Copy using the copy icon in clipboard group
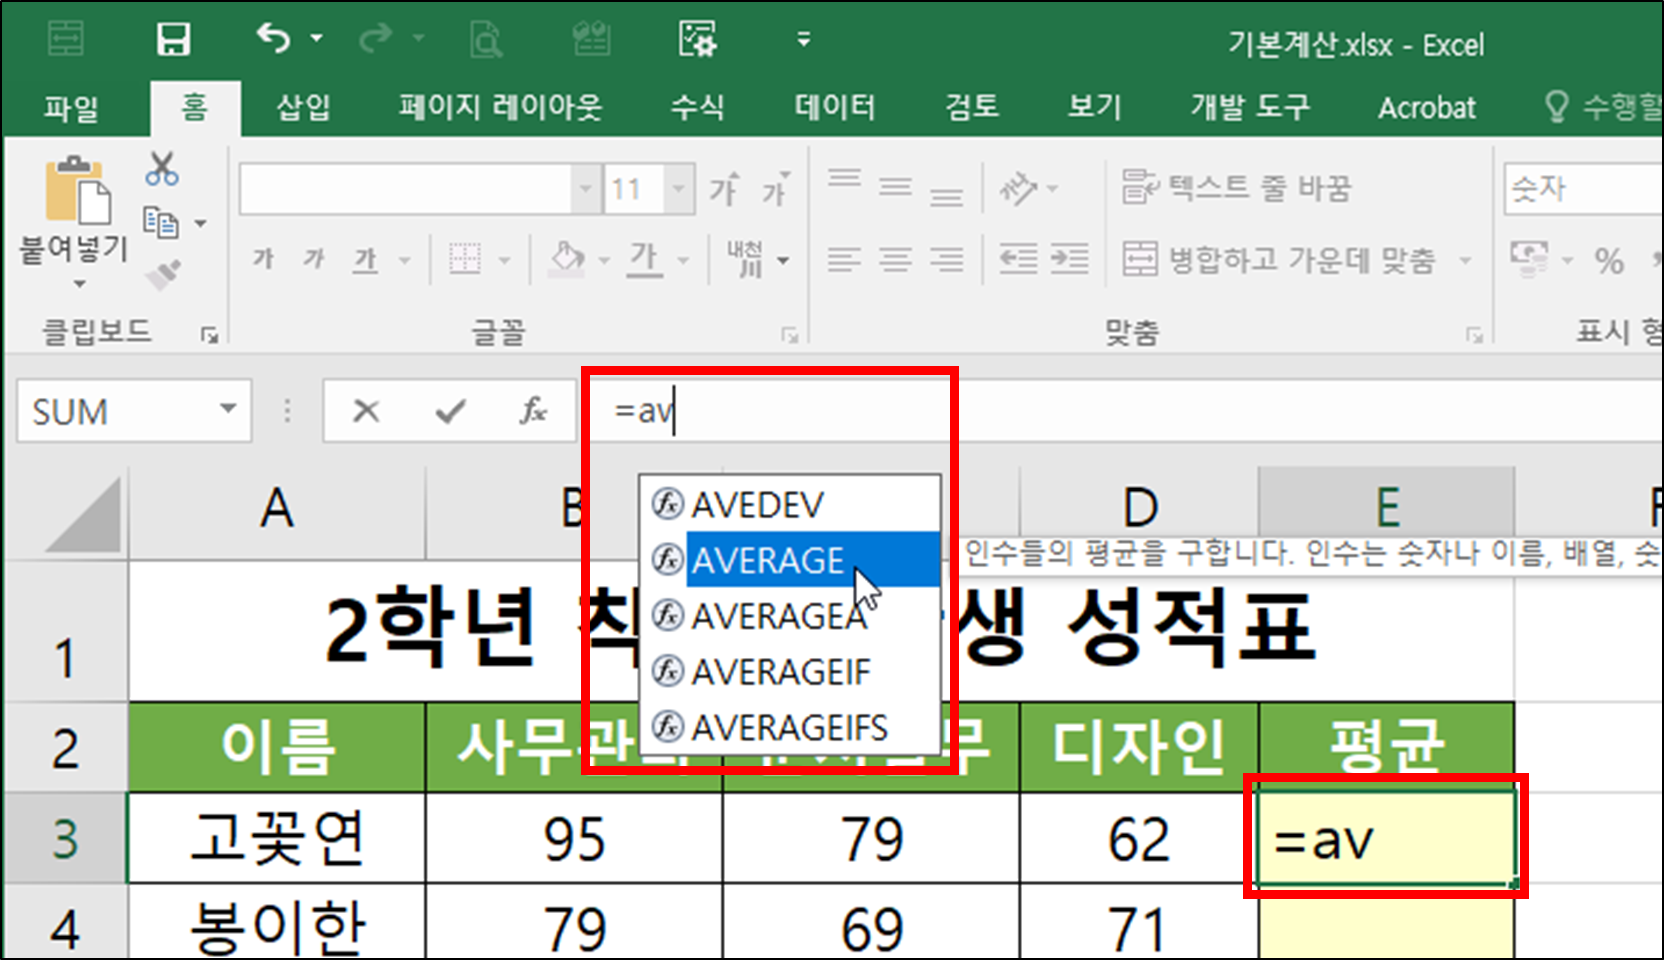 [162, 222]
